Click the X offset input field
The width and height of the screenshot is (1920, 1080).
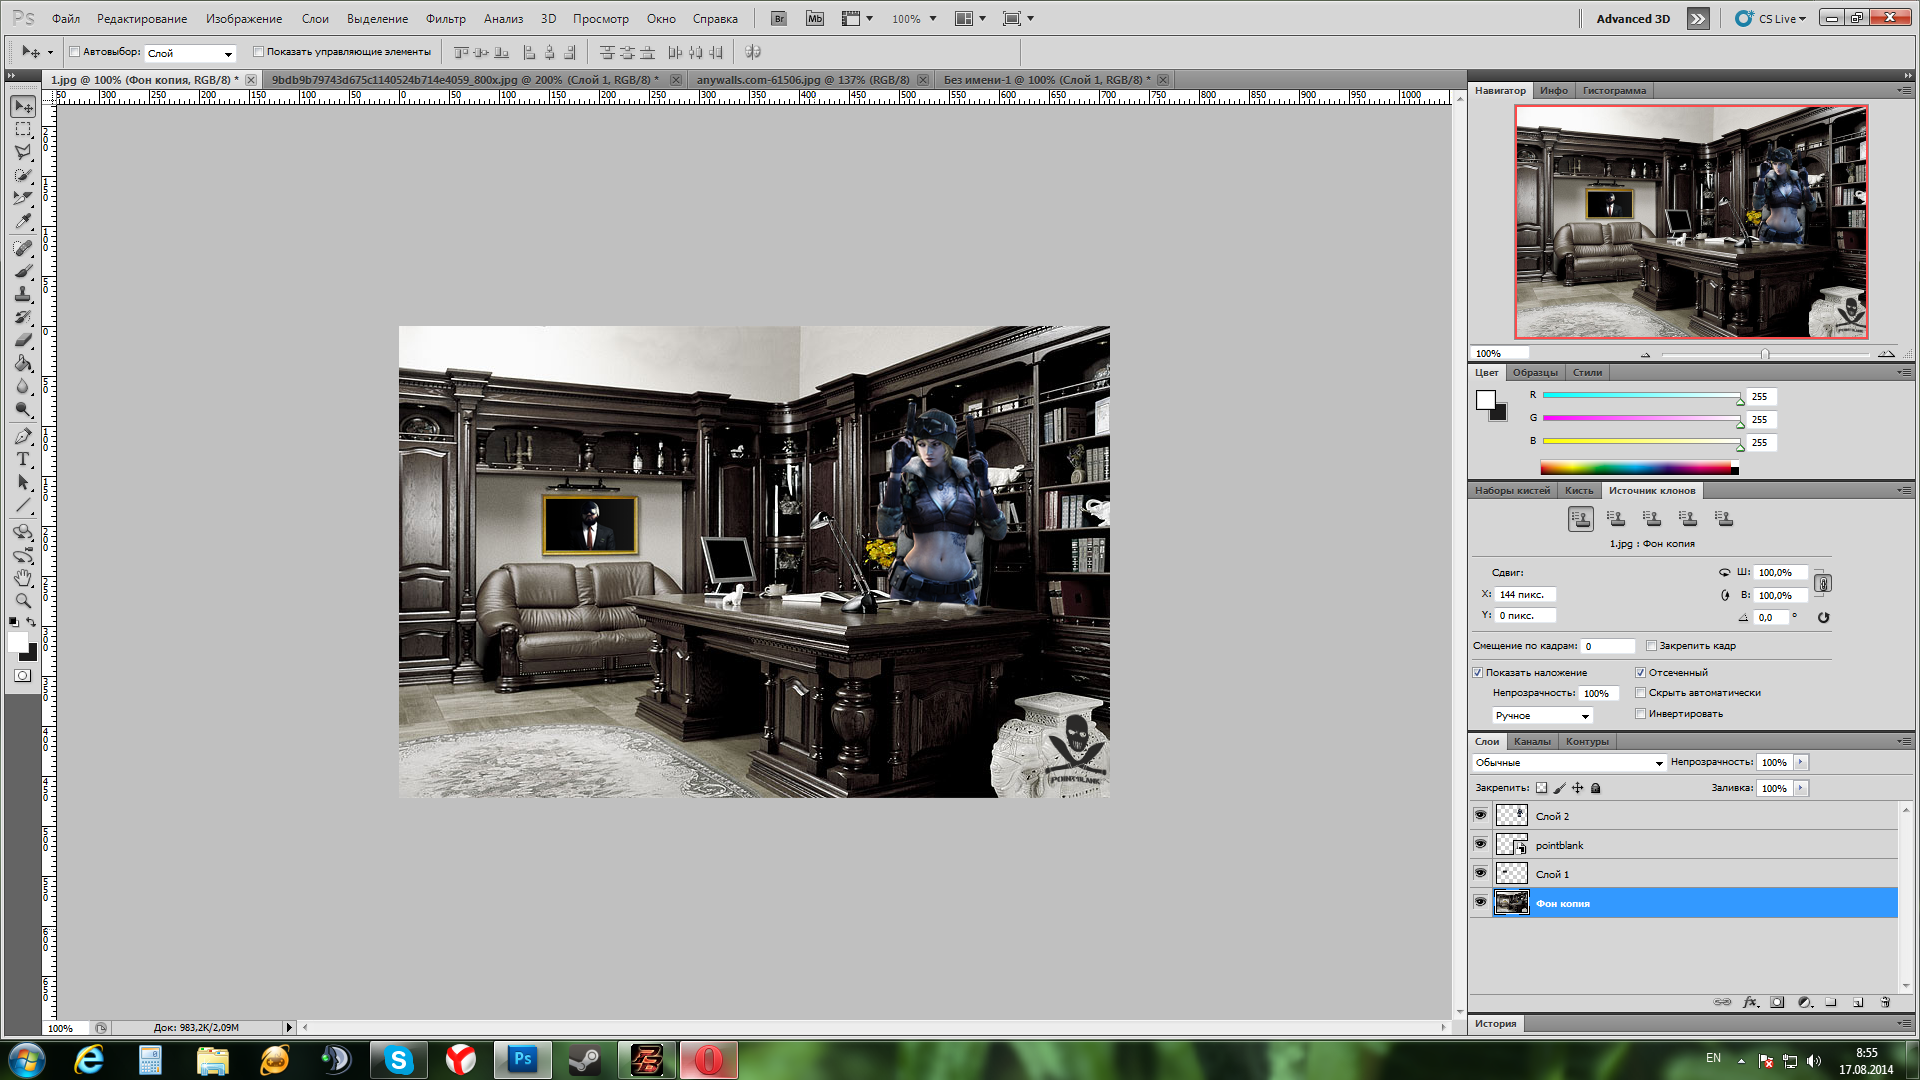tap(1525, 595)
